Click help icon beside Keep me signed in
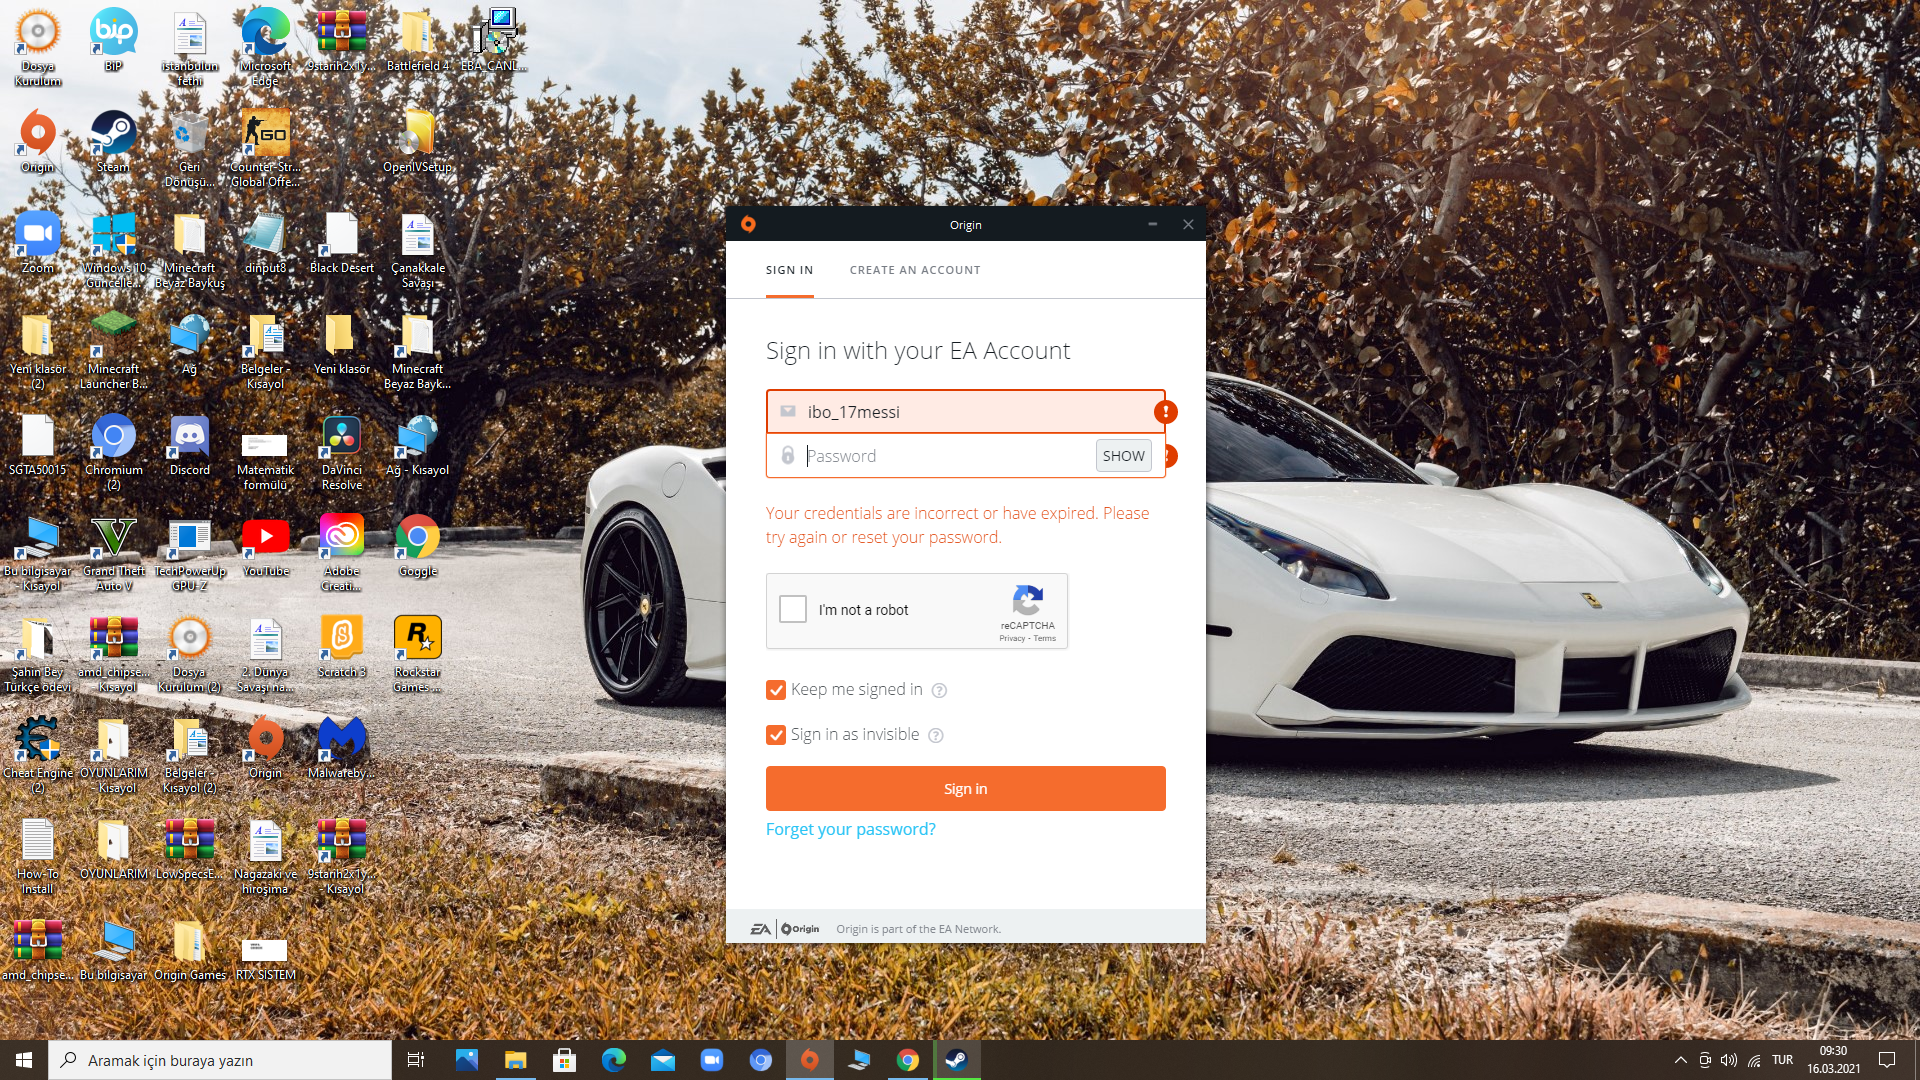 coord(939,690)
